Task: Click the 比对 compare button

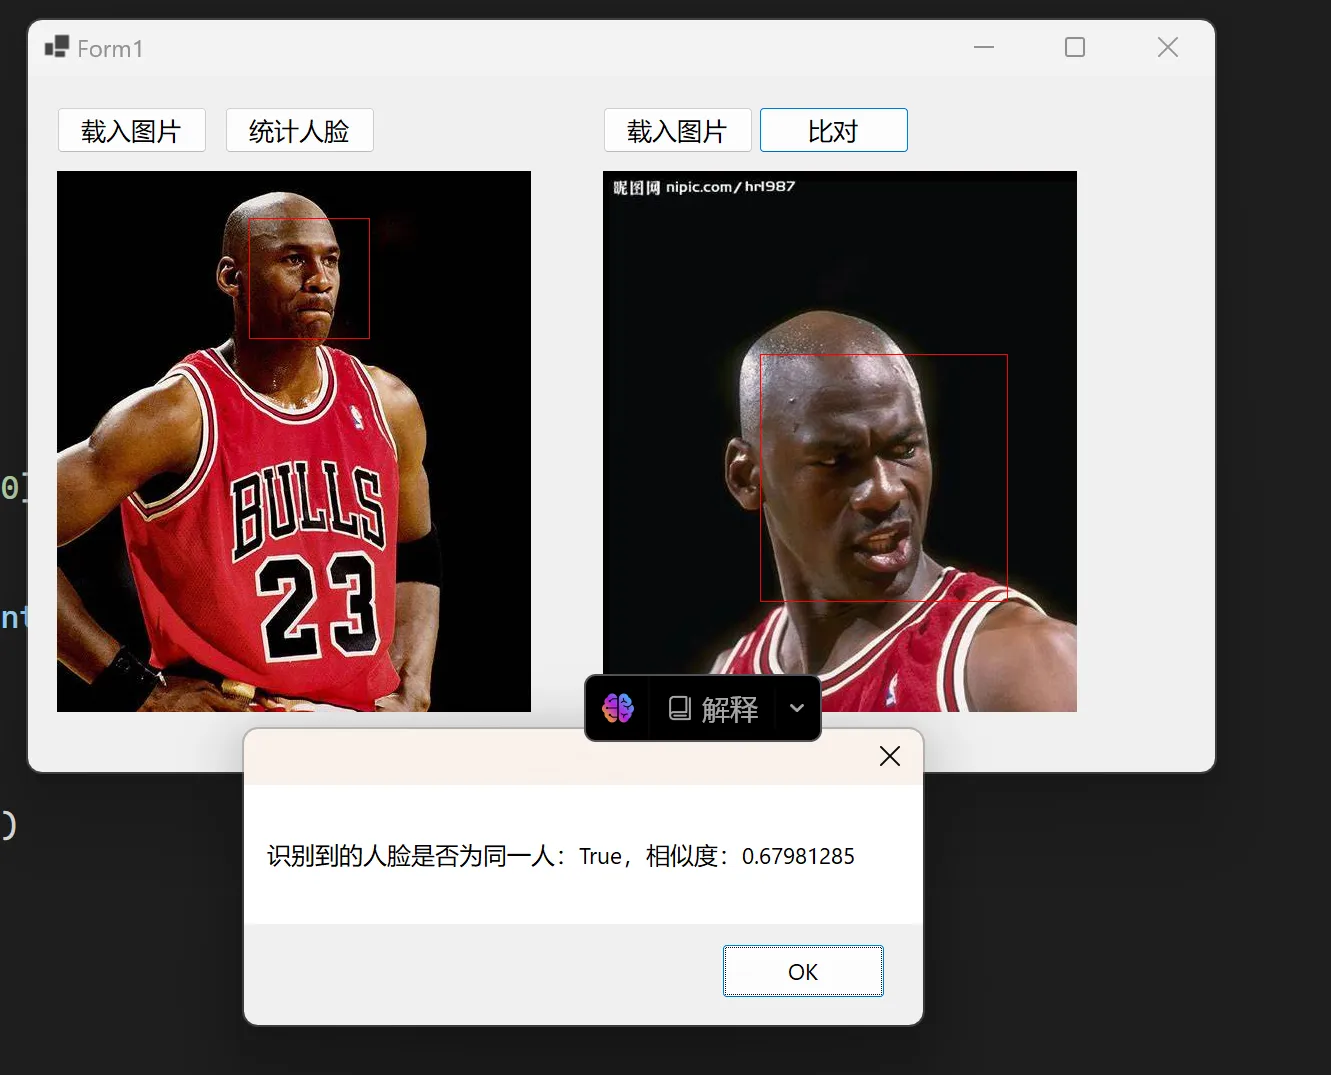Action: pyautogui.click(x=834, y=131)
